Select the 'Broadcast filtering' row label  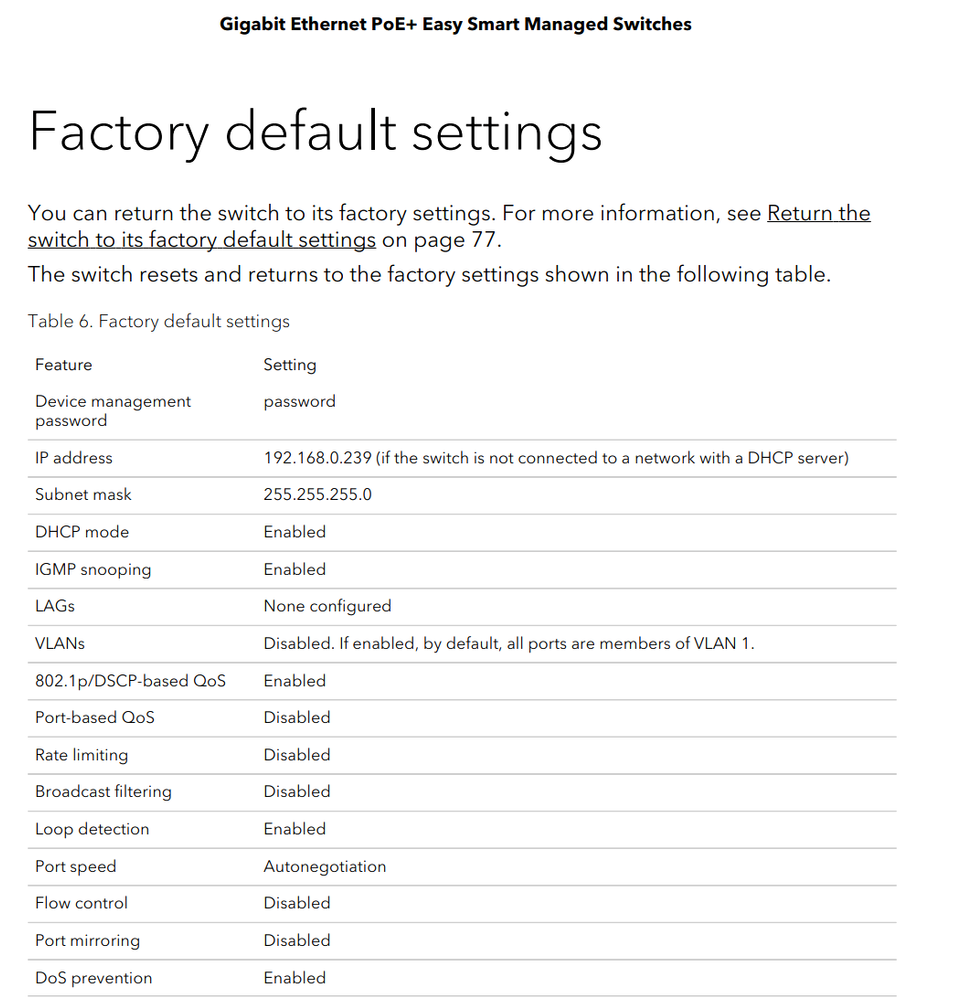(103, 792)
